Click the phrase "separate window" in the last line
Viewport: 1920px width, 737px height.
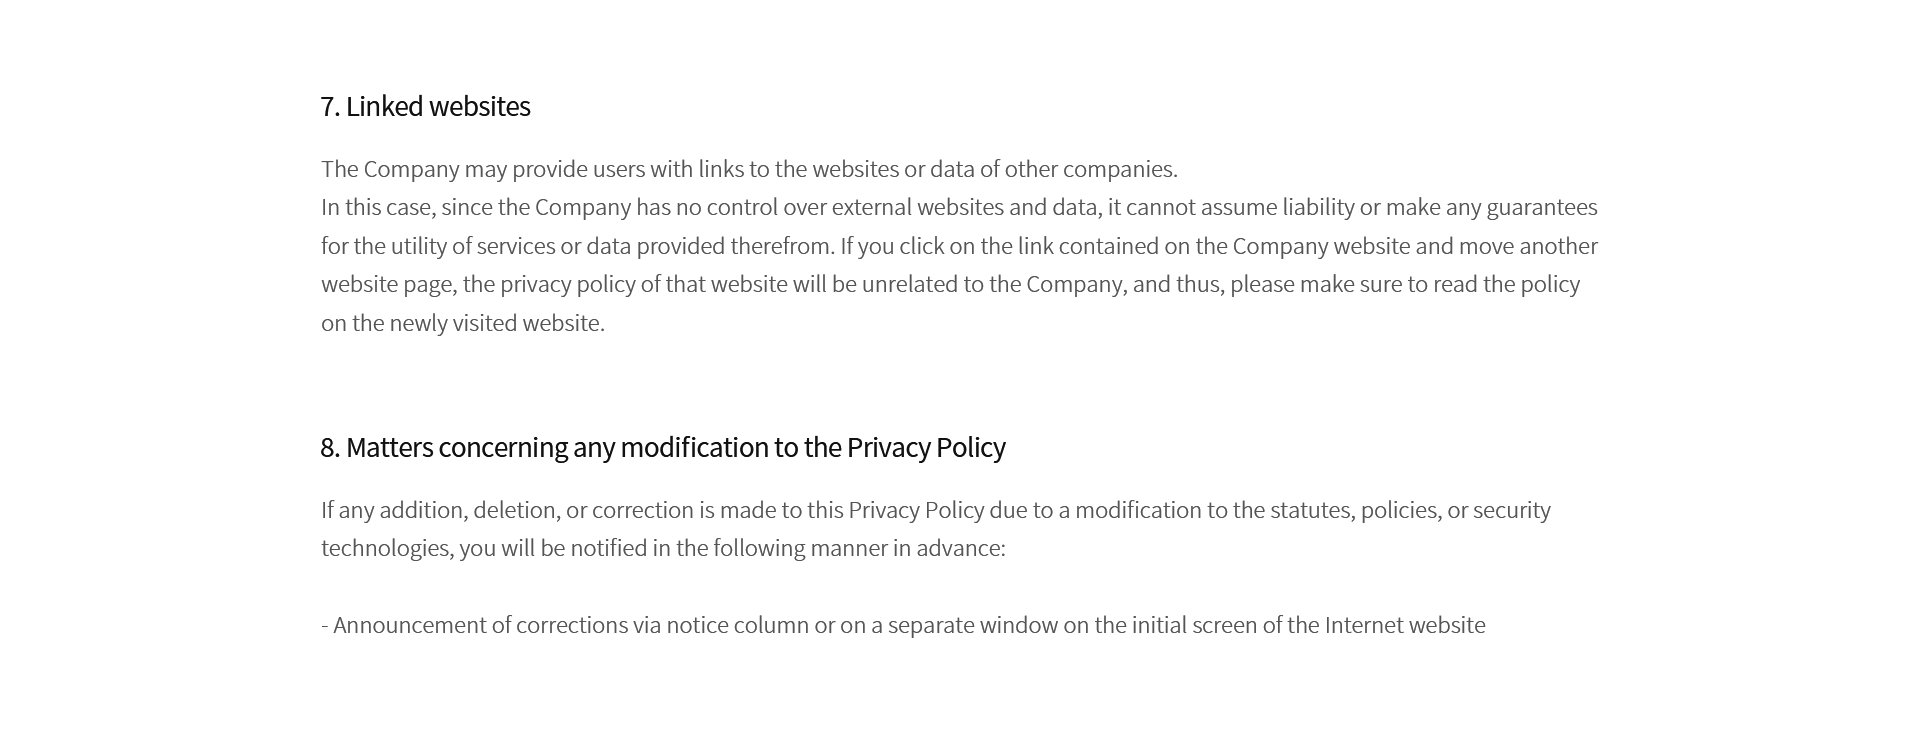[x=972, y=625]
